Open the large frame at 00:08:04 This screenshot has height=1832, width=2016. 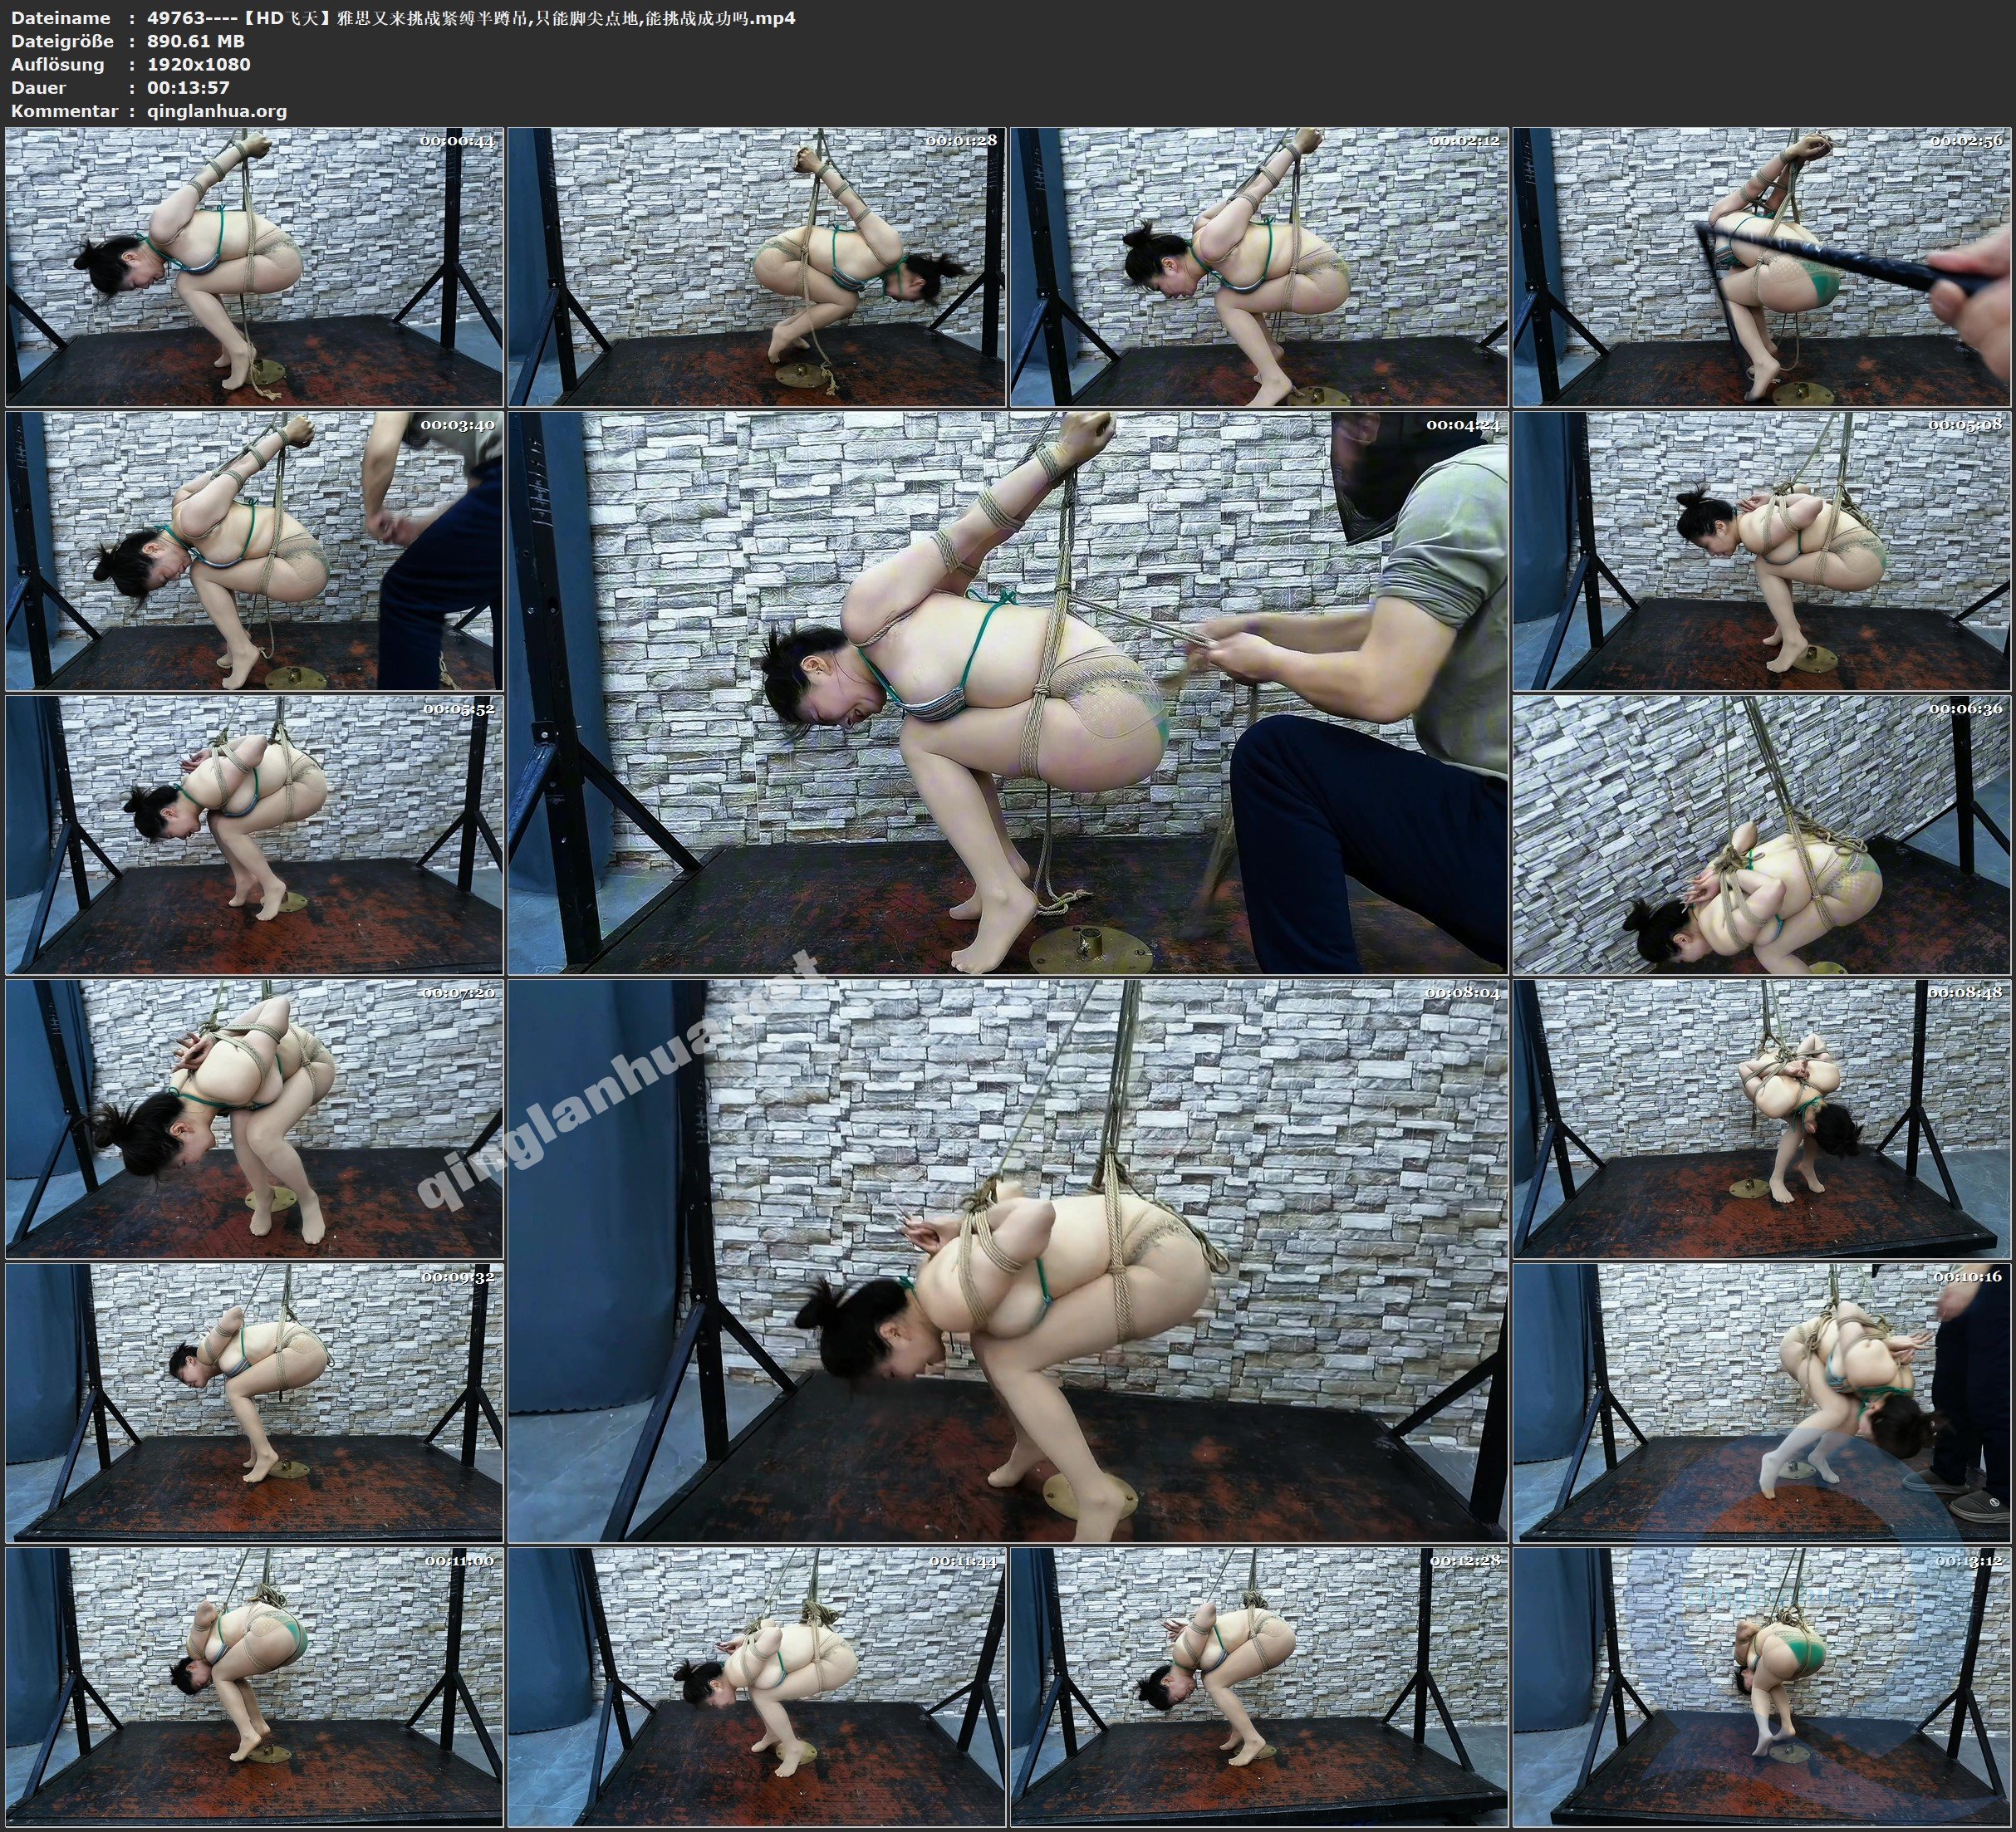tap(1008, 1260)
